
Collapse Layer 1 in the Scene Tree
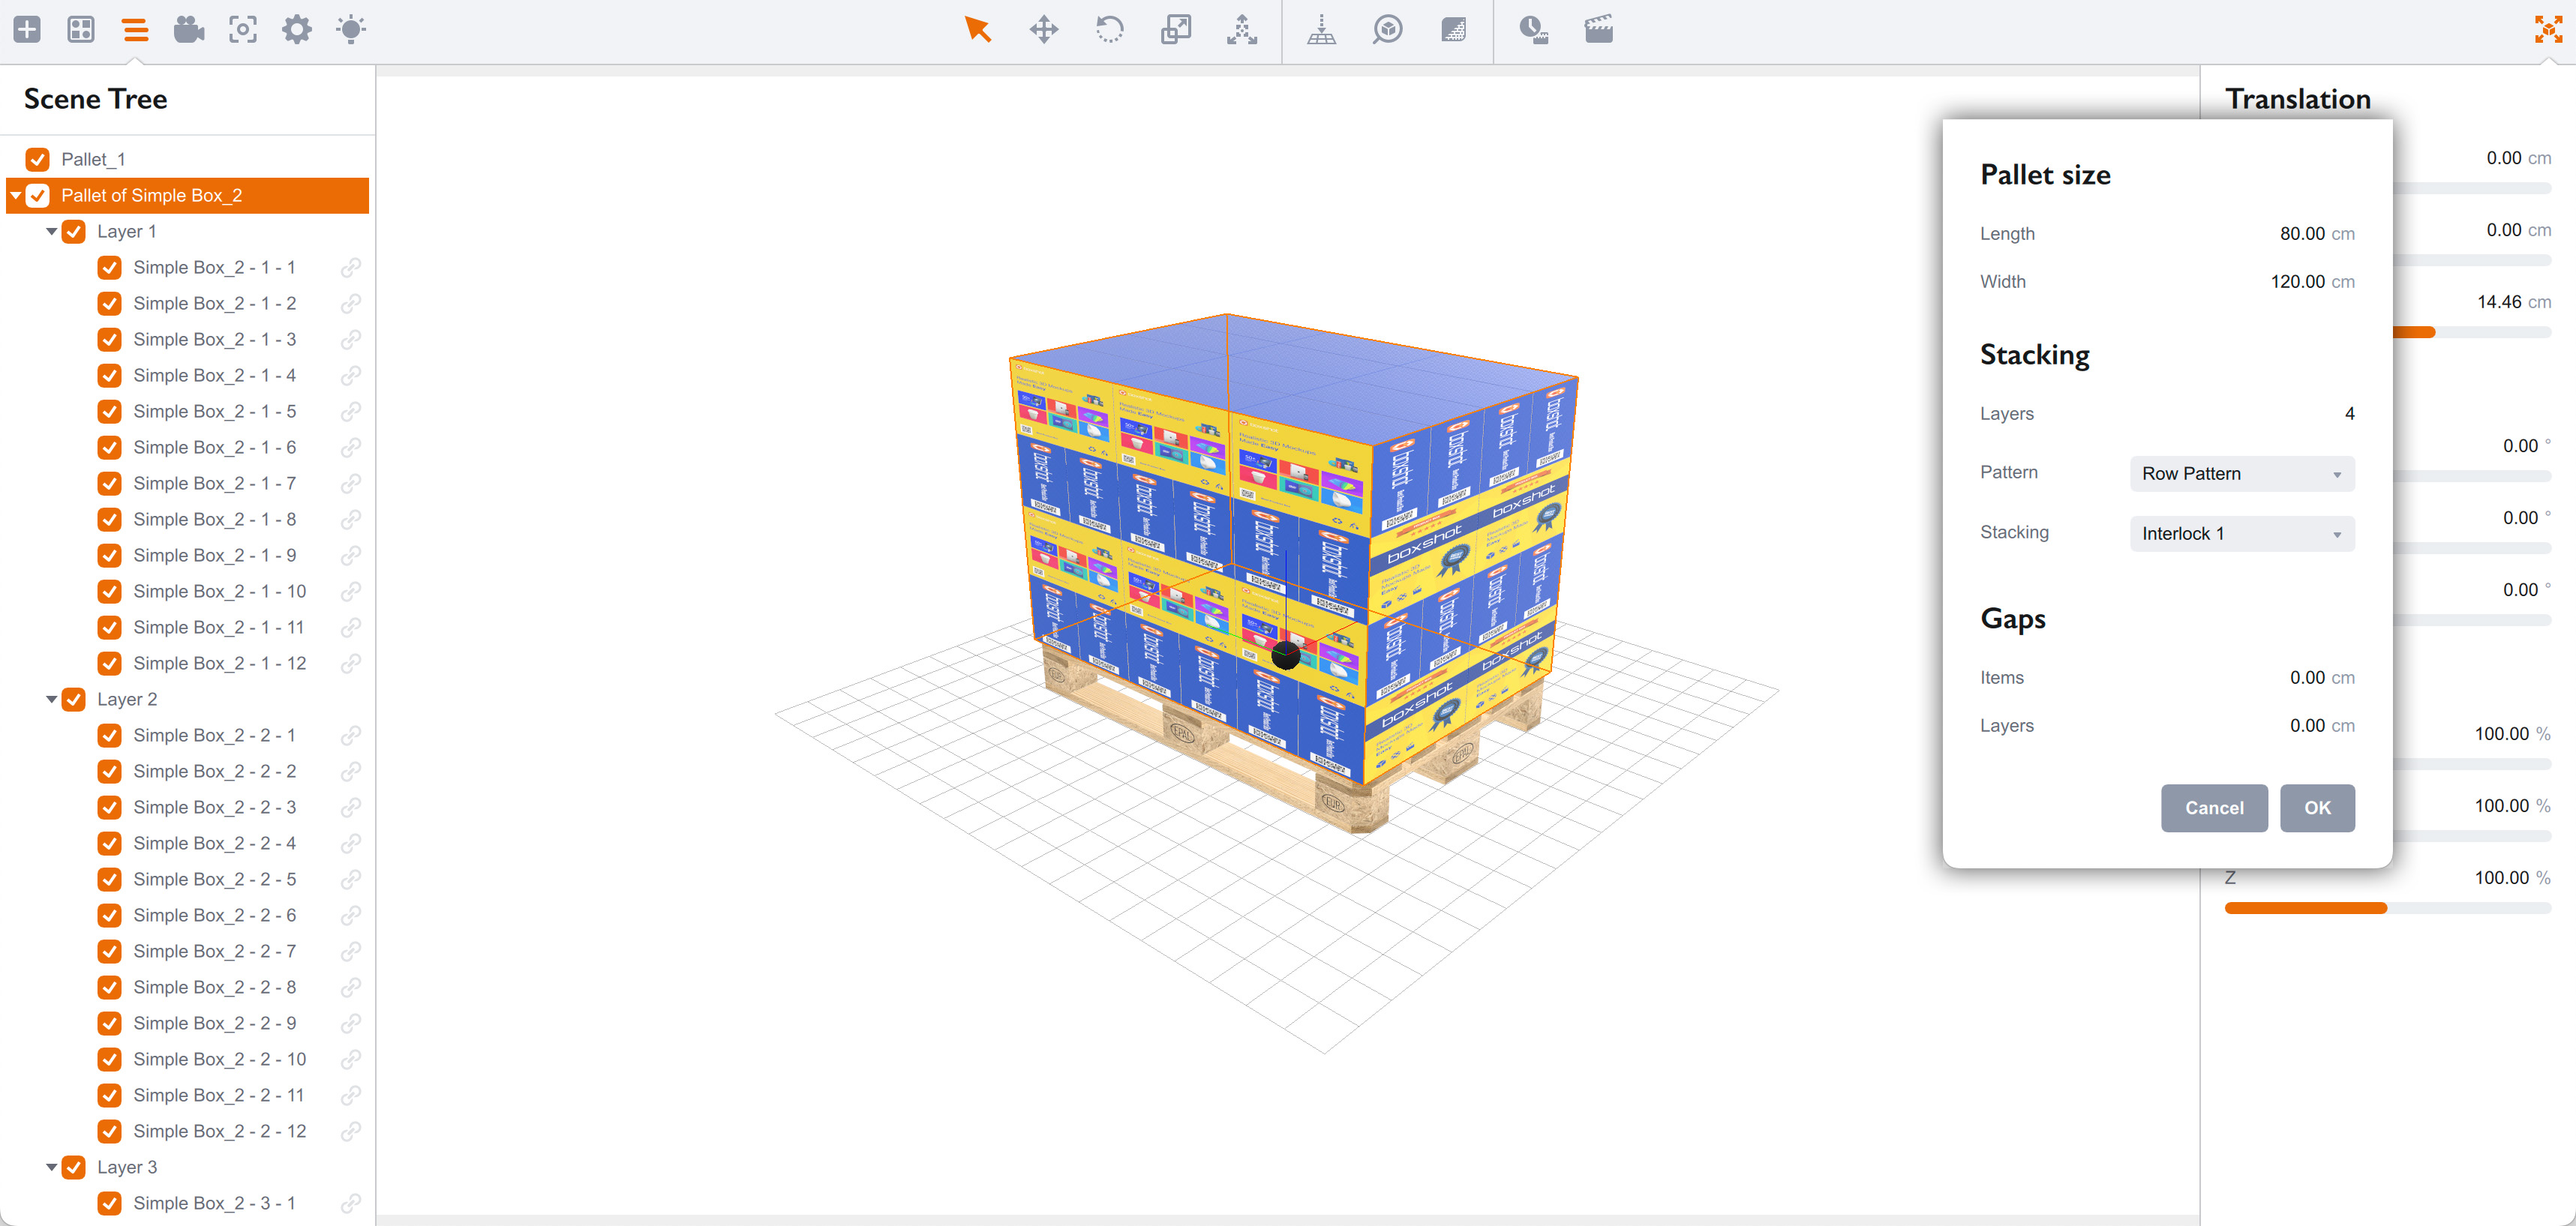tap(51, 231)
